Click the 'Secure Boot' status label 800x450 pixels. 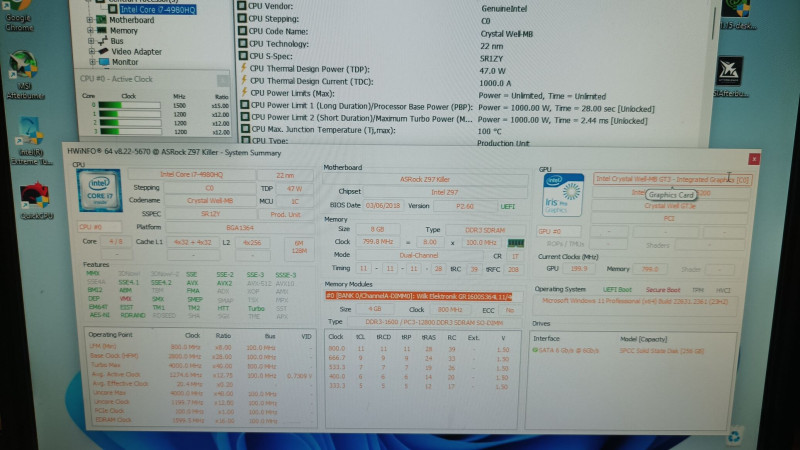point(663,290)
